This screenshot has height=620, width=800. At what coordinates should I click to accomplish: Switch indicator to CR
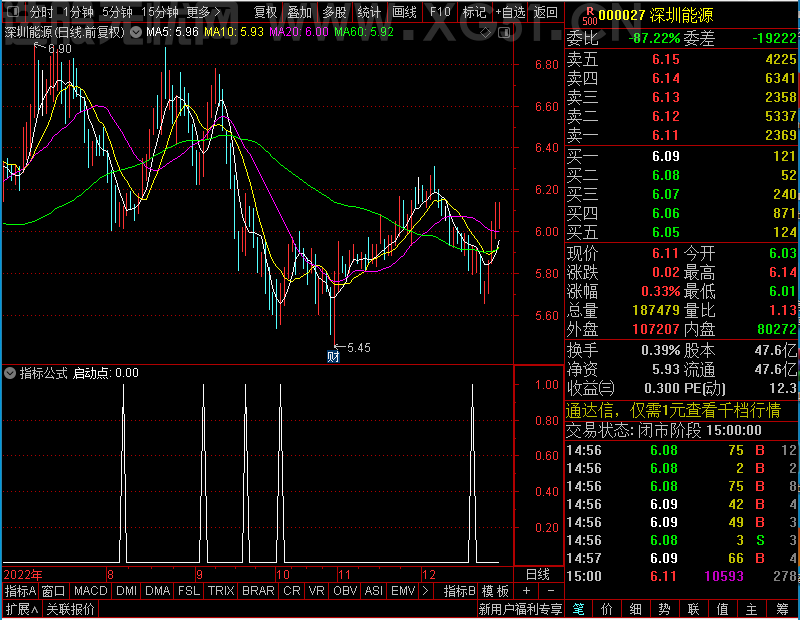tap(292, 591)
